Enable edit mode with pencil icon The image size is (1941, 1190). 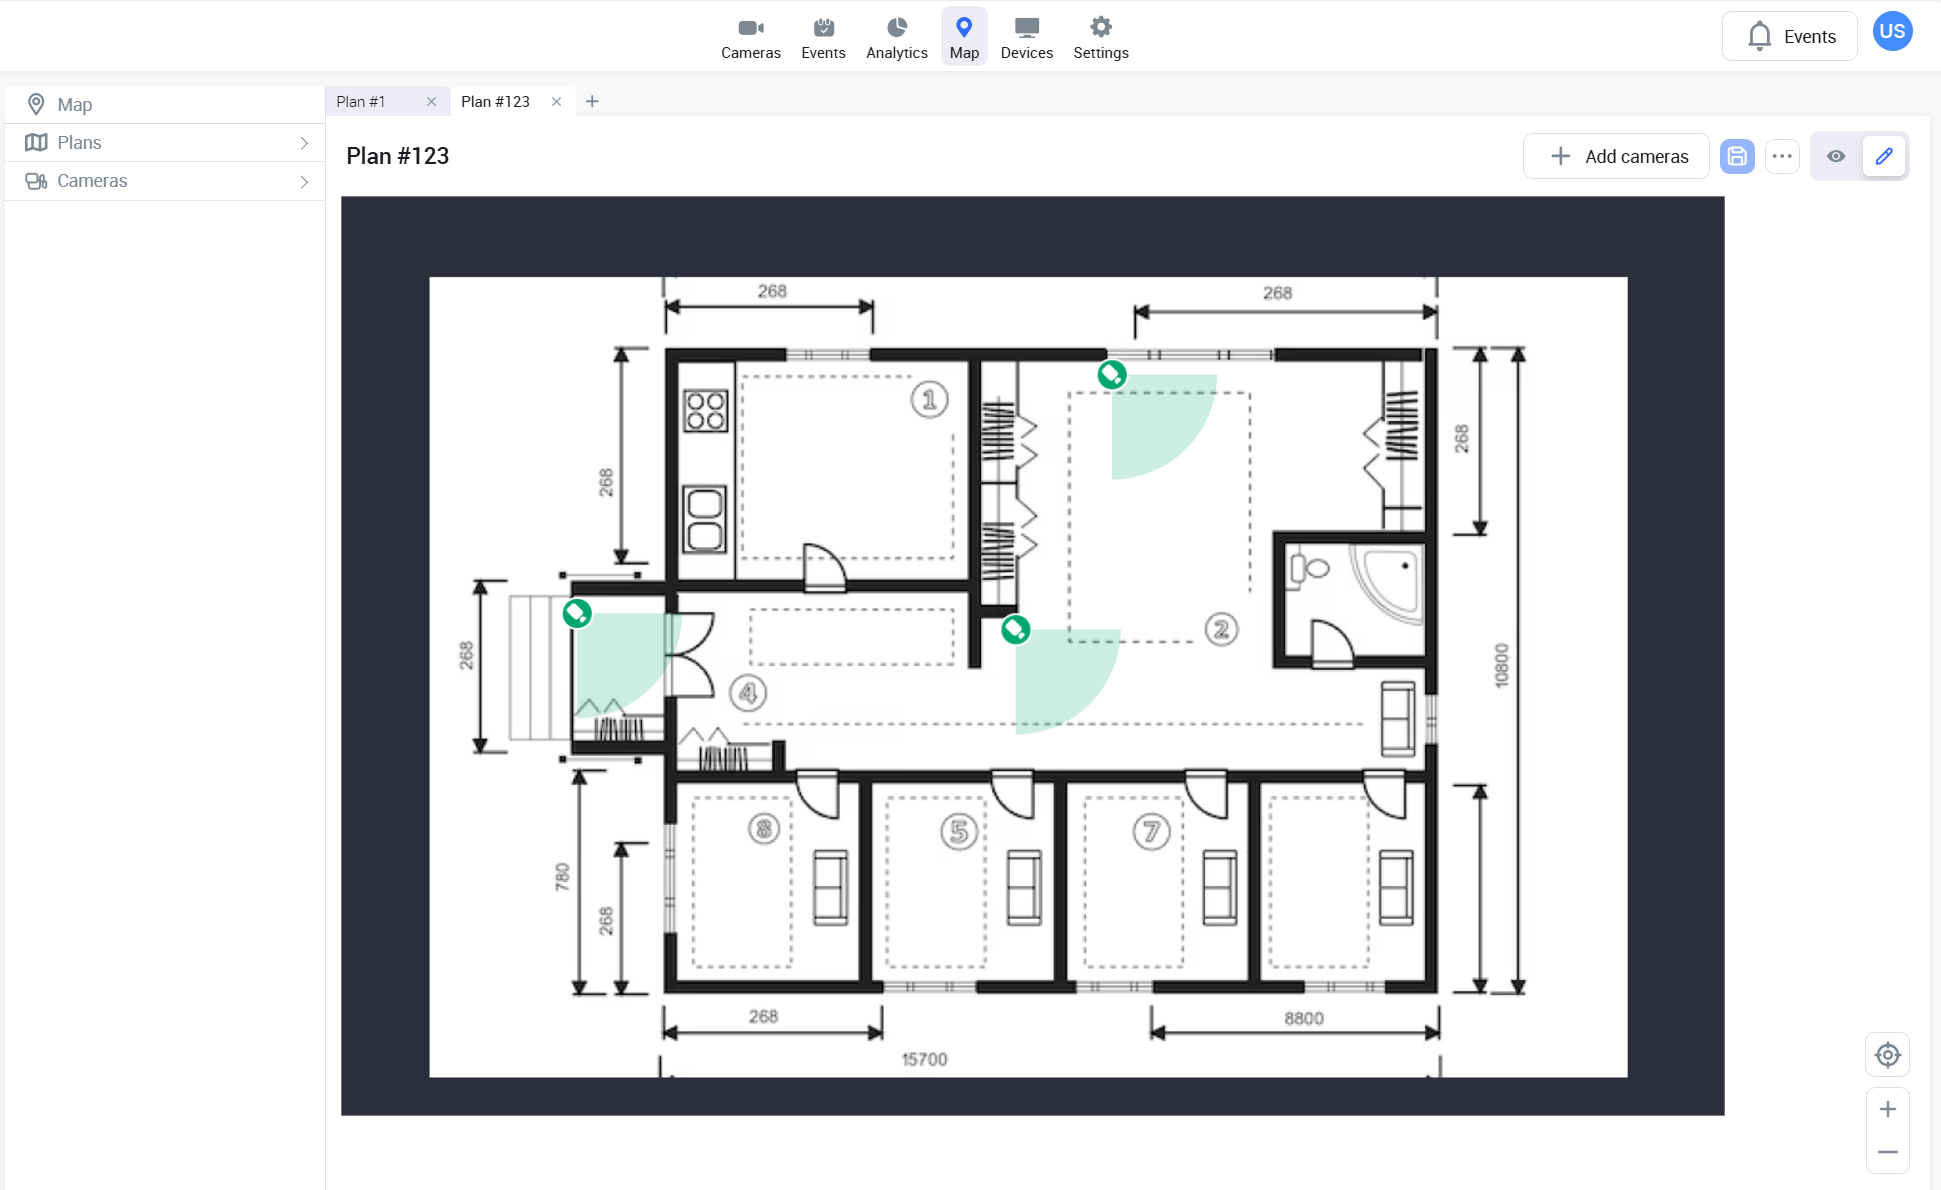click(1884, 156)
